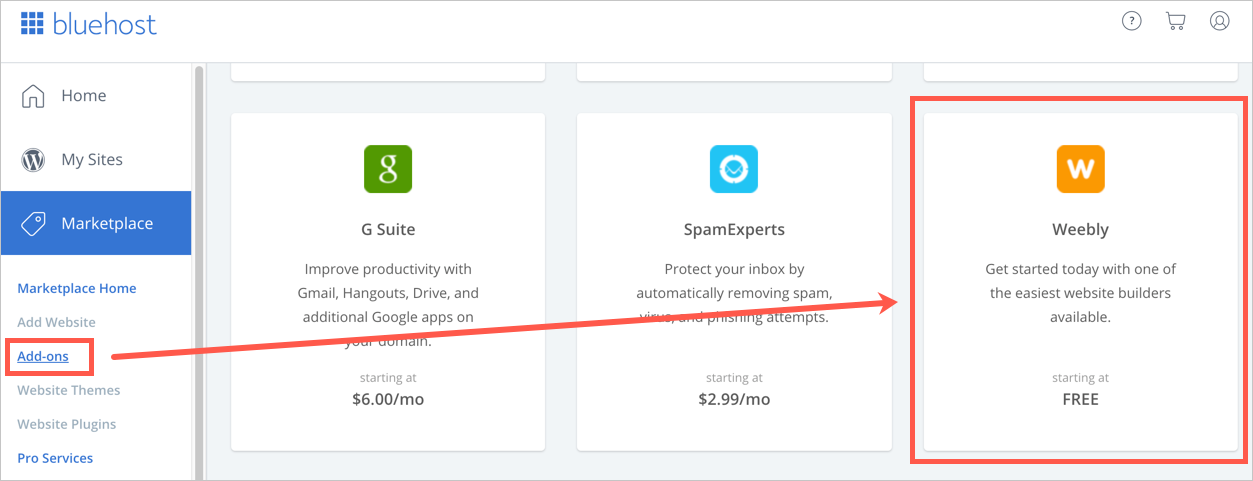Select the Marketplace sidebar item
Screen dimensions: 1253x481
pos(107,223)
